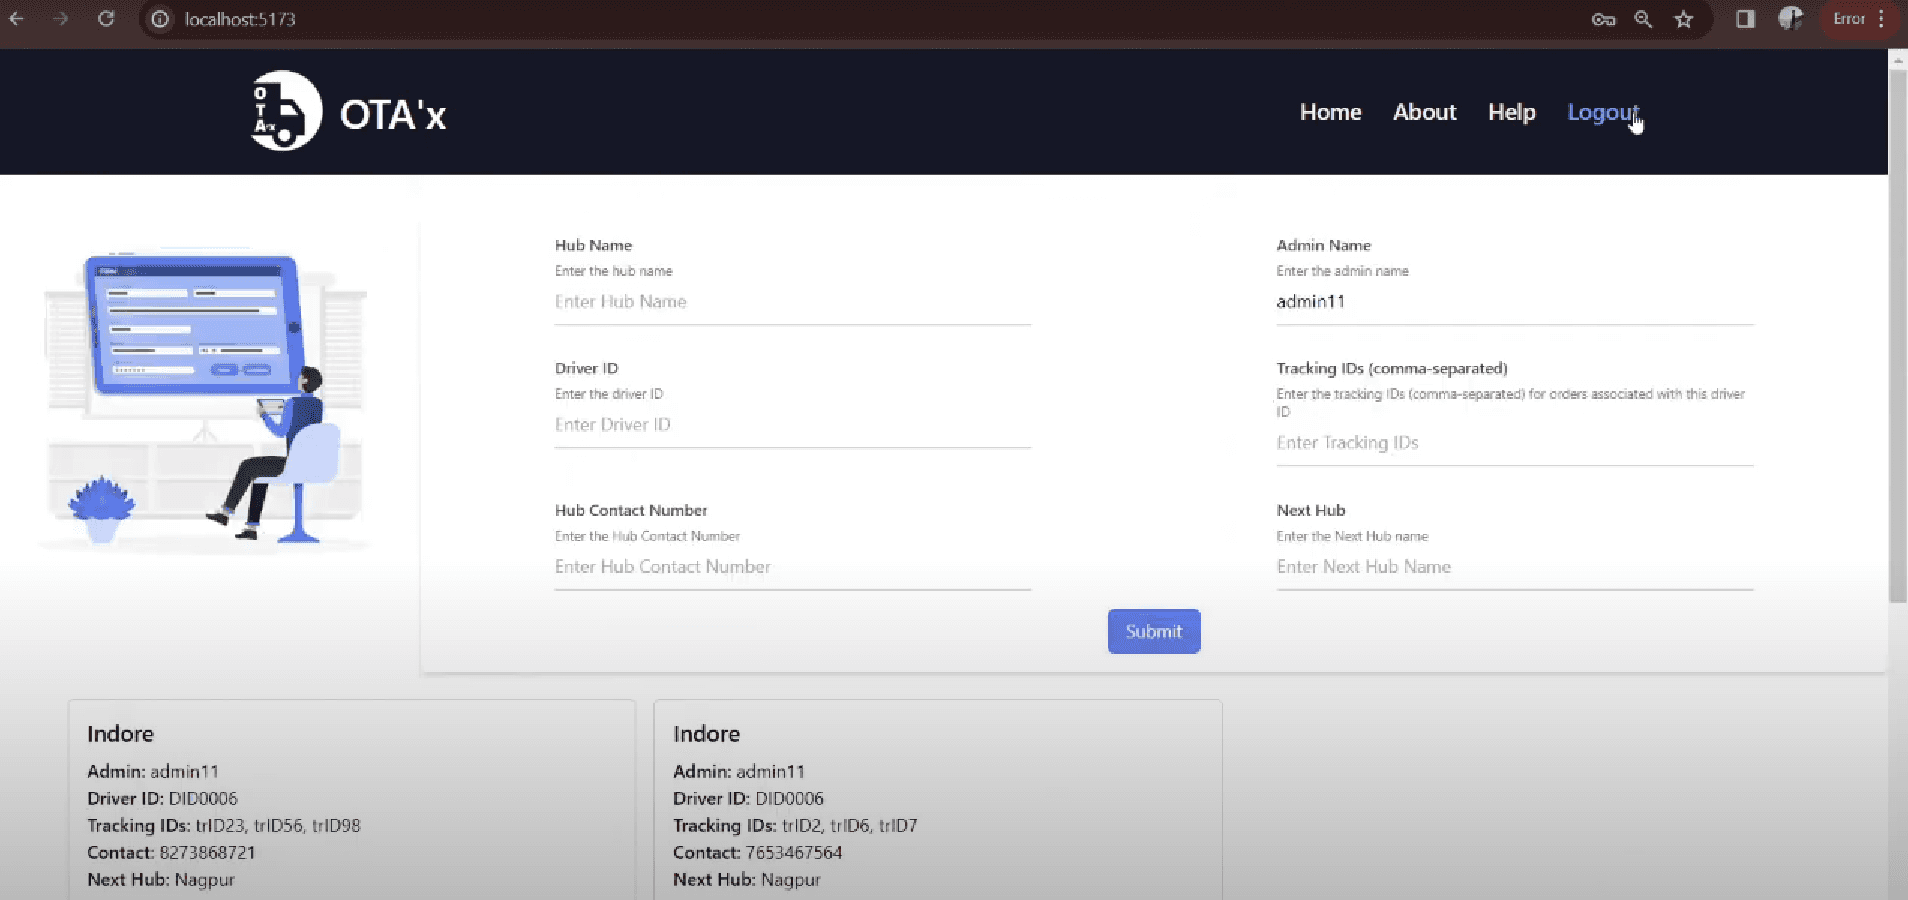This screenshot has height=900, width=1908.
Task: Click the Logout link
Action: [x=1603, y=112]
